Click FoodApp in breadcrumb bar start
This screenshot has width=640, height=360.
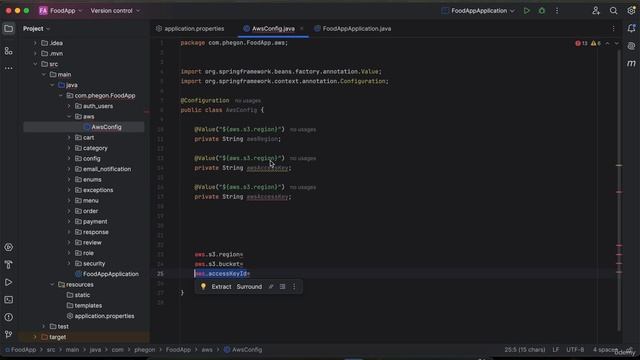(x=20, y=350)
